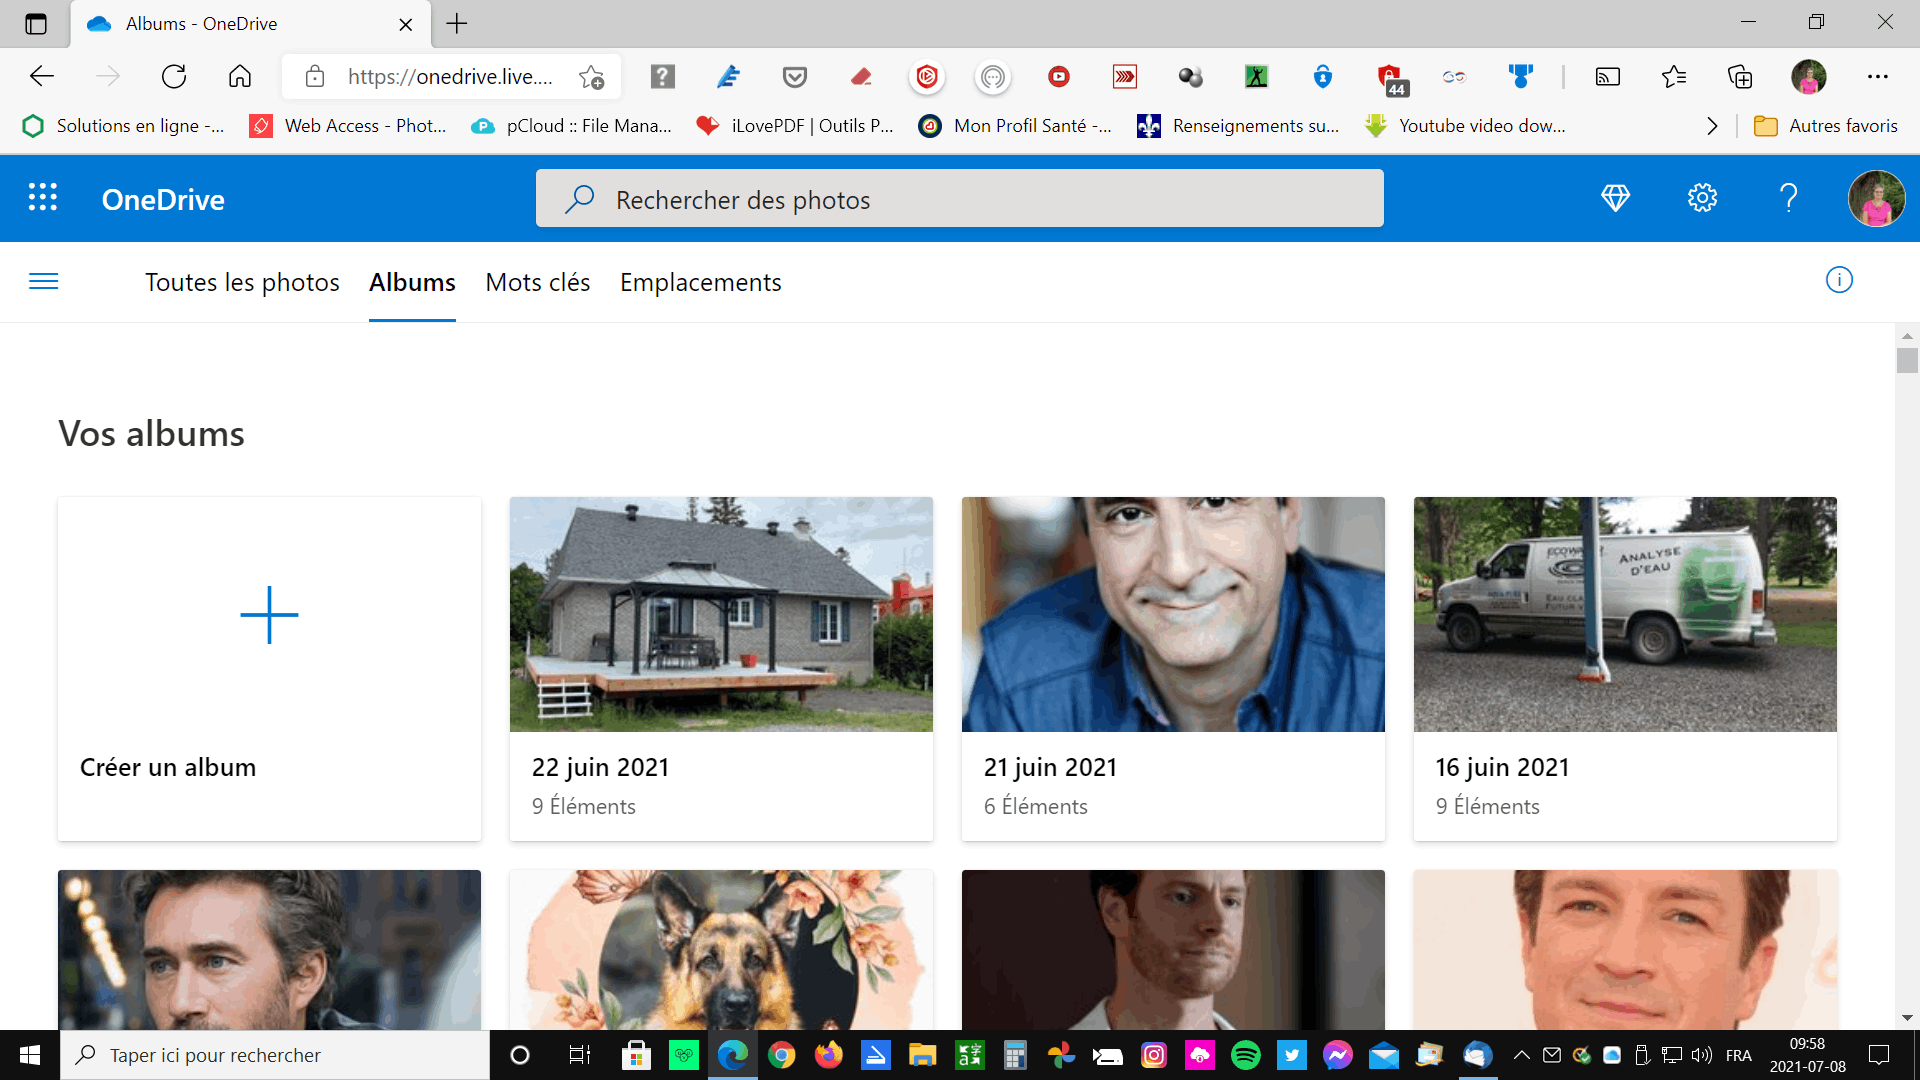Open the Pocket extension
The width and height of the screenshot is (1920, 1080).
point(795,76)
